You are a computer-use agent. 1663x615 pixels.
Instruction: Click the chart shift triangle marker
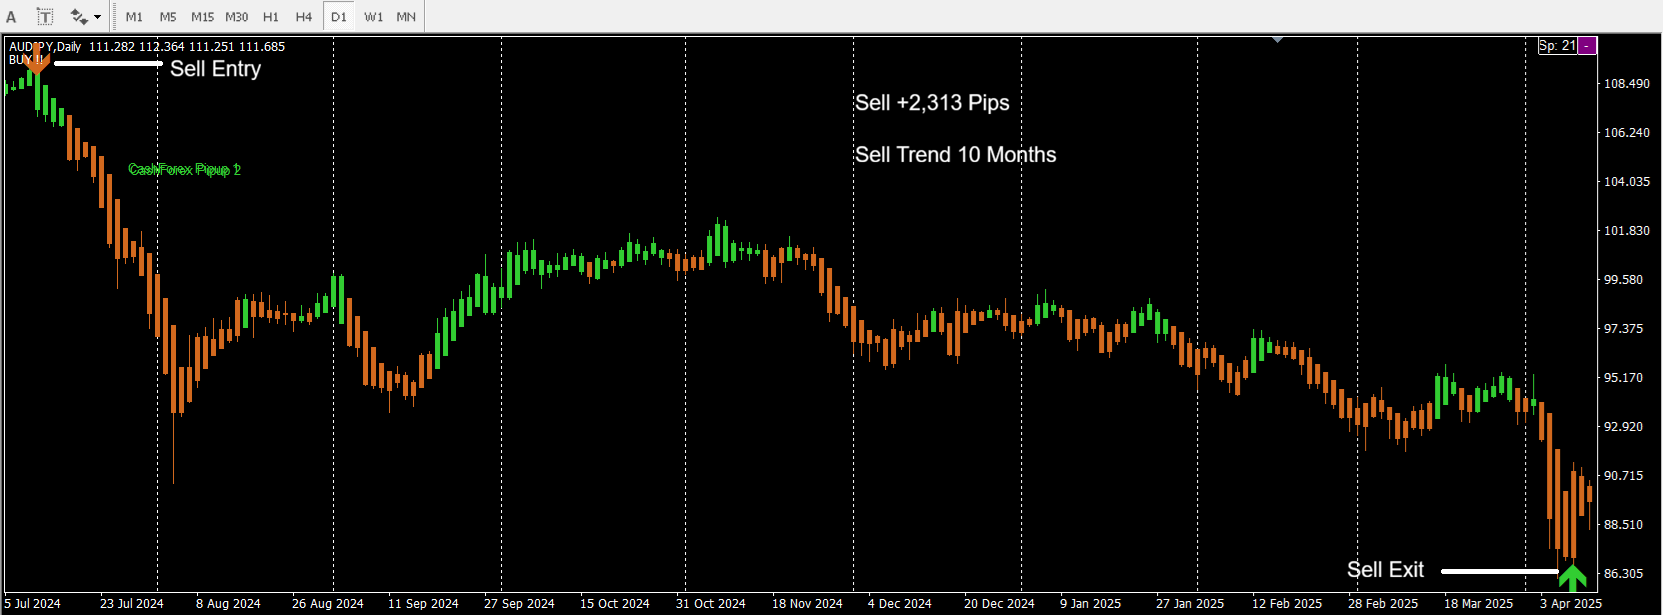[x=1277, y=40]
